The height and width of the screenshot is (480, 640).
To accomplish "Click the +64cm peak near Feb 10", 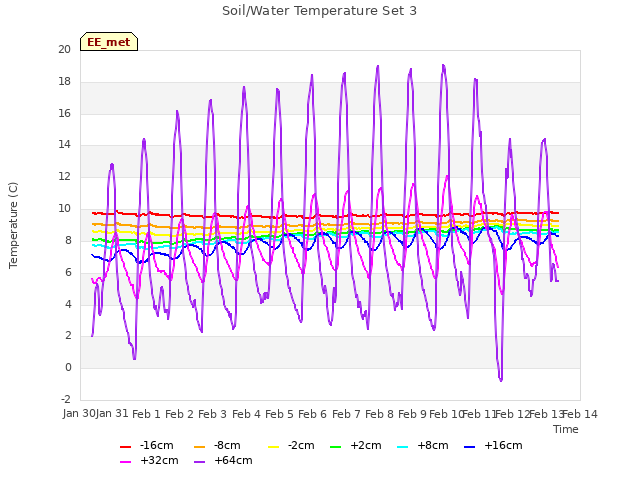I will click(443, 65).
